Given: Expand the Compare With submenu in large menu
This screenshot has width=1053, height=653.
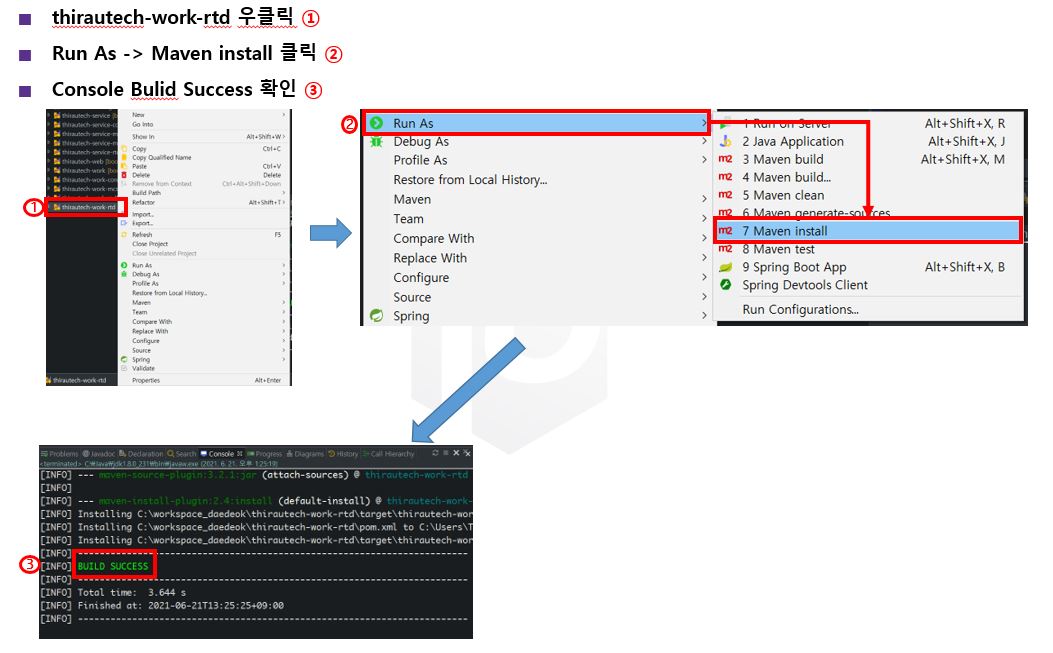Looking at the screenshot, I should tap(704, 239).
